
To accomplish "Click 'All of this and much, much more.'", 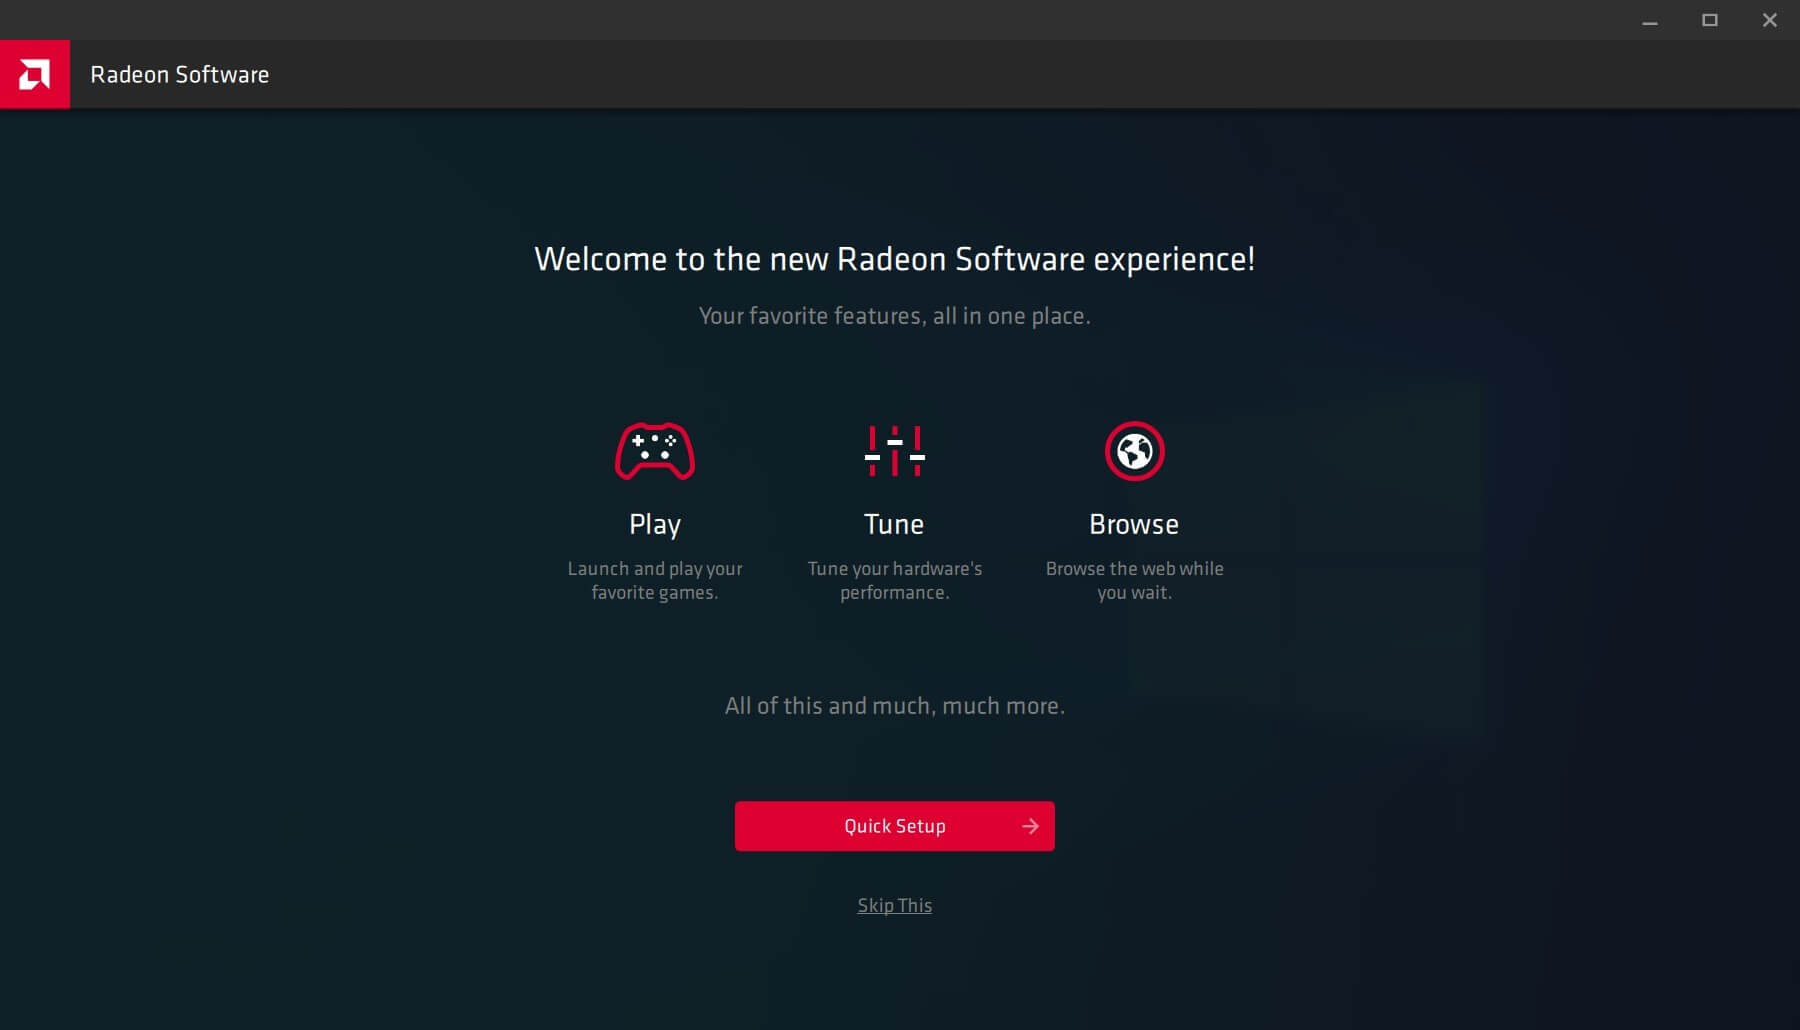I will pos(895,706).
